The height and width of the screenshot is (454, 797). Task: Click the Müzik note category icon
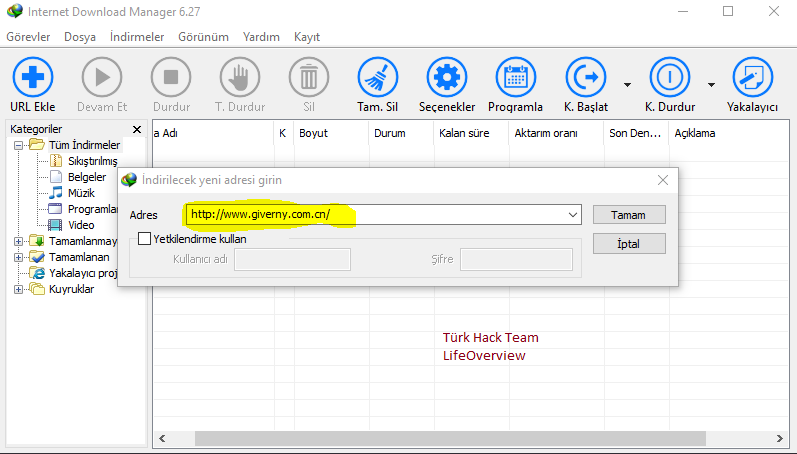coord(55,193)
